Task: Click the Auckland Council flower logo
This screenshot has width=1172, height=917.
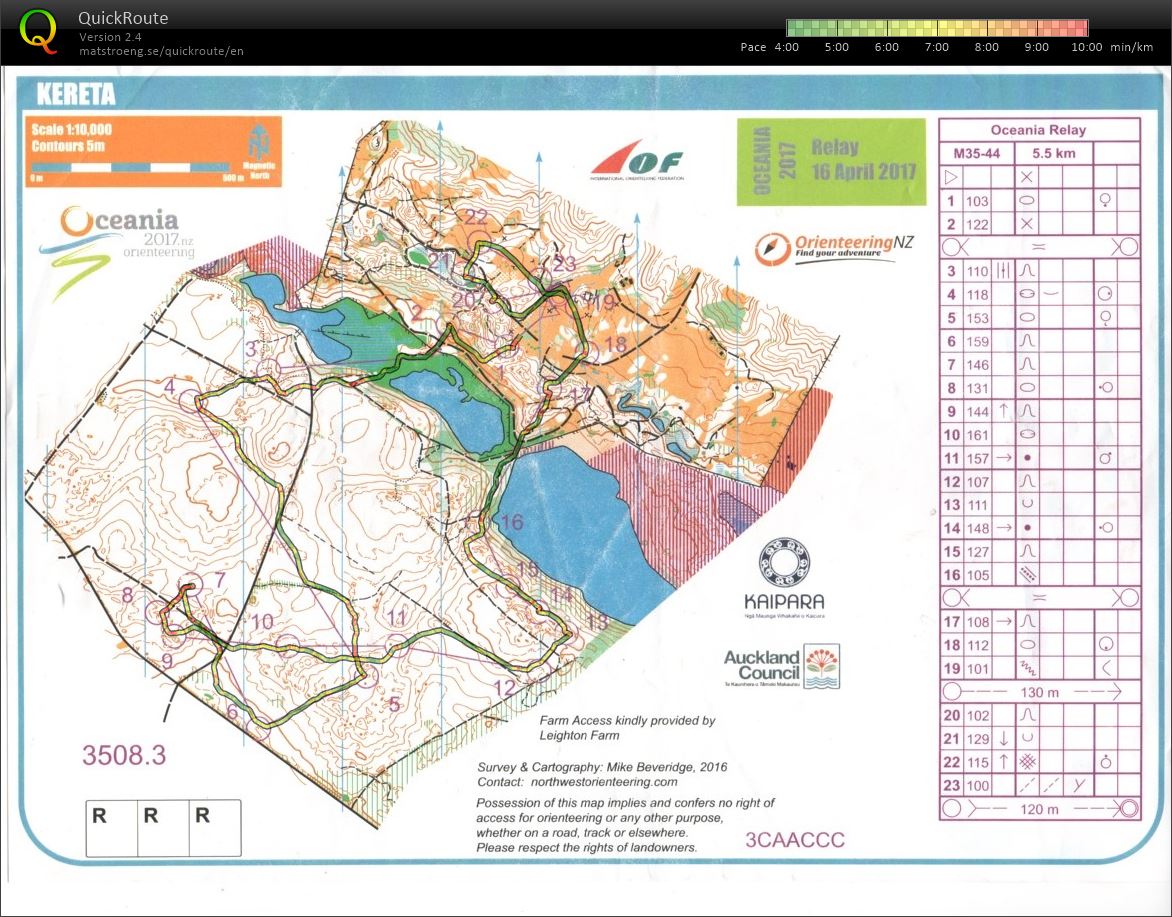Action: click(x=823, y=666)
